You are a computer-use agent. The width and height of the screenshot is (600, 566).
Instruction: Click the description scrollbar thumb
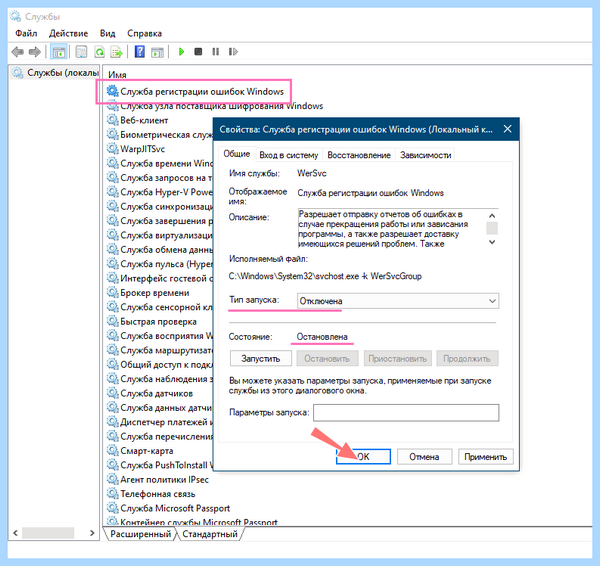pyautogui.click(x=492, y=228)
